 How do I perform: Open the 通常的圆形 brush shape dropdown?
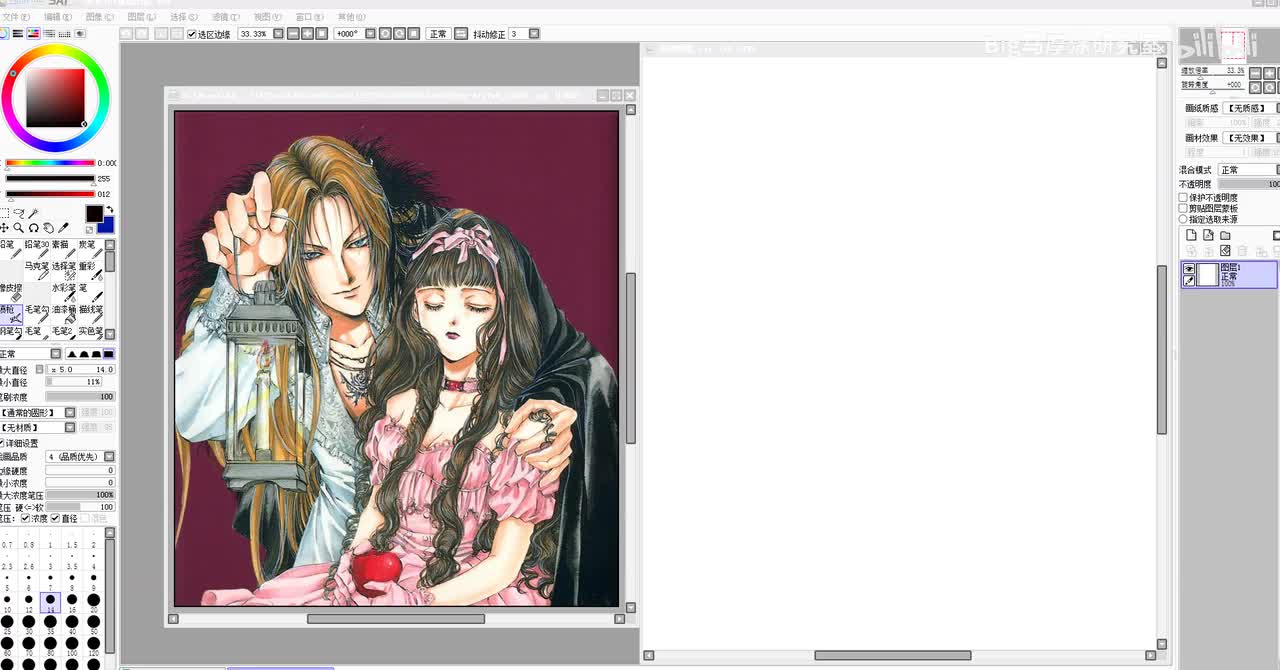point(70,413)
